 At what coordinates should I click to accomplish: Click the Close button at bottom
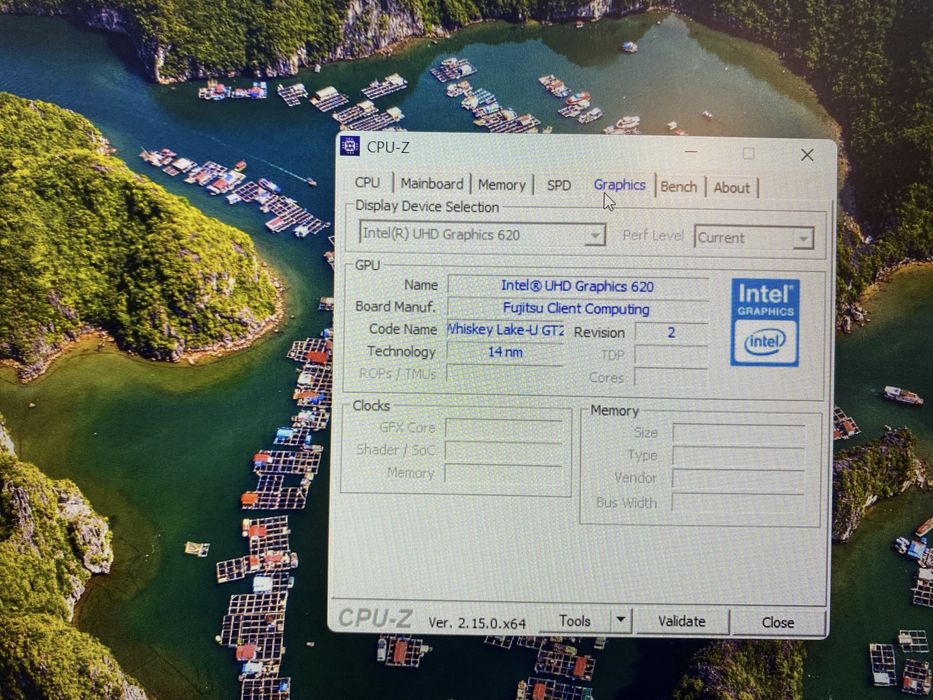point(778,623)
